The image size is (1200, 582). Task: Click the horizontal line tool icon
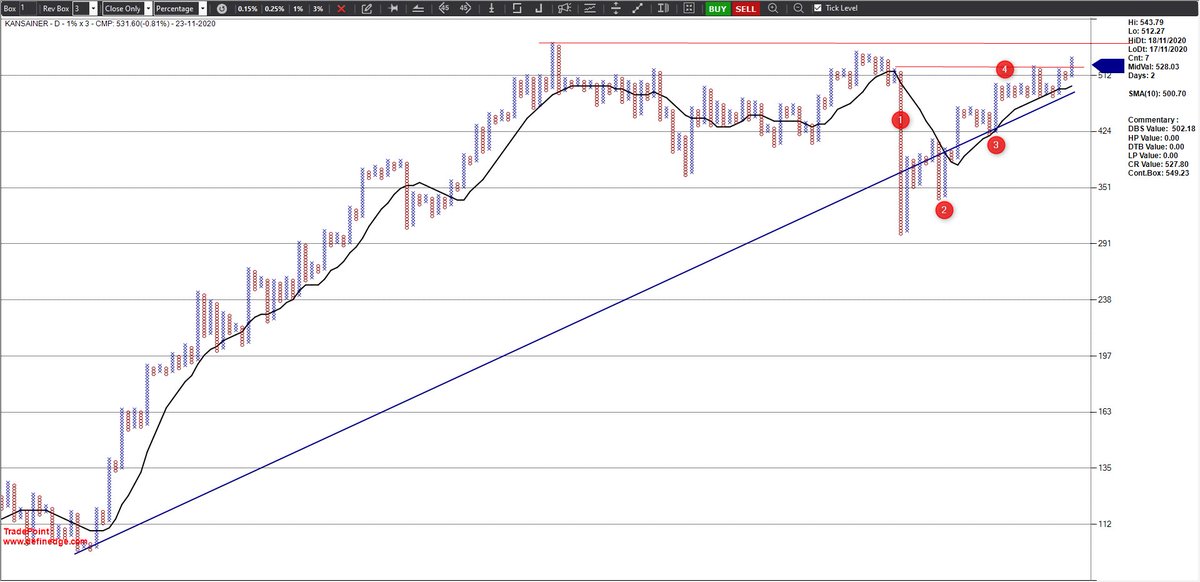click(x=418, y=8)
